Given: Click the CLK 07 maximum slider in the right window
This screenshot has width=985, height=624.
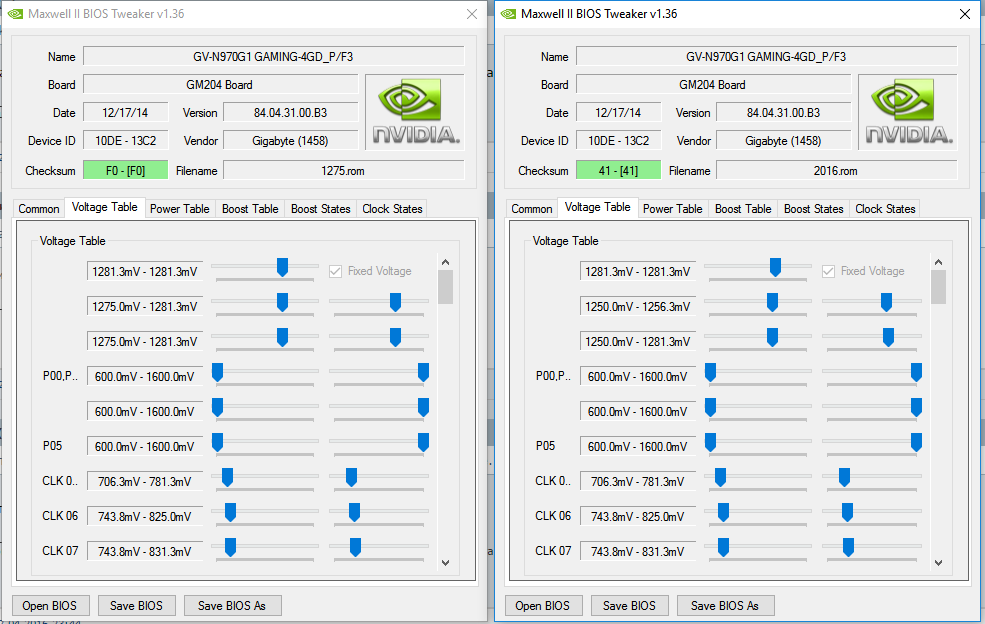Looking at the screenshot, I should pos(849,547).
